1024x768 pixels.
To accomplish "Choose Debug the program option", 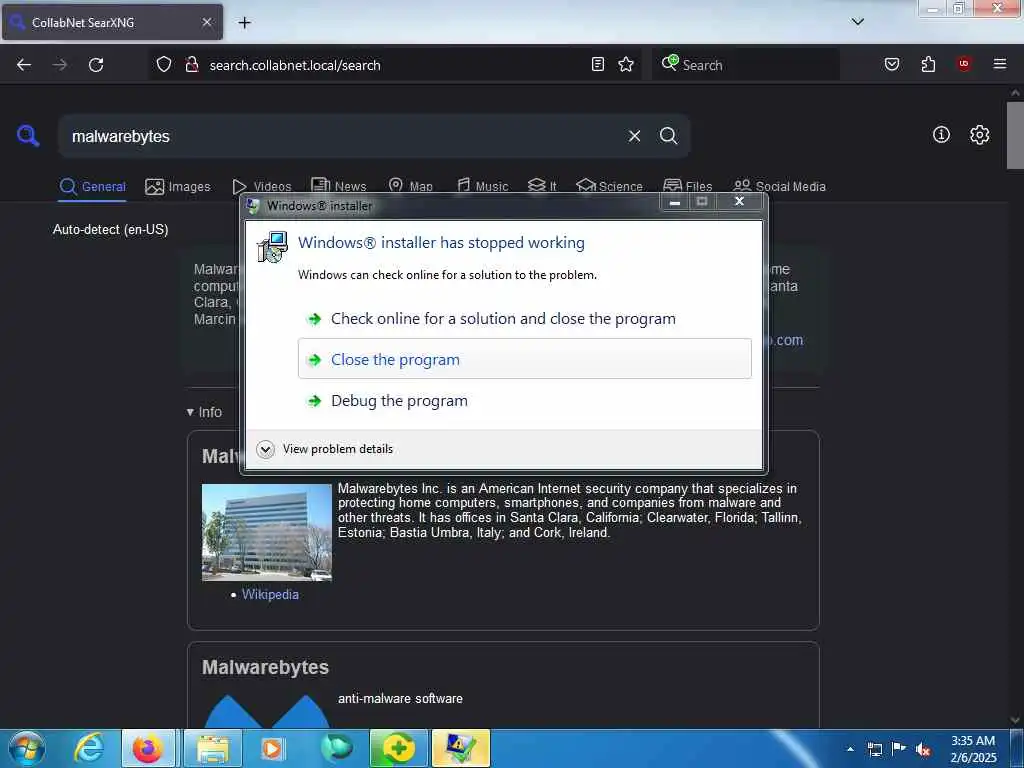I will click(x=525, y=400).
